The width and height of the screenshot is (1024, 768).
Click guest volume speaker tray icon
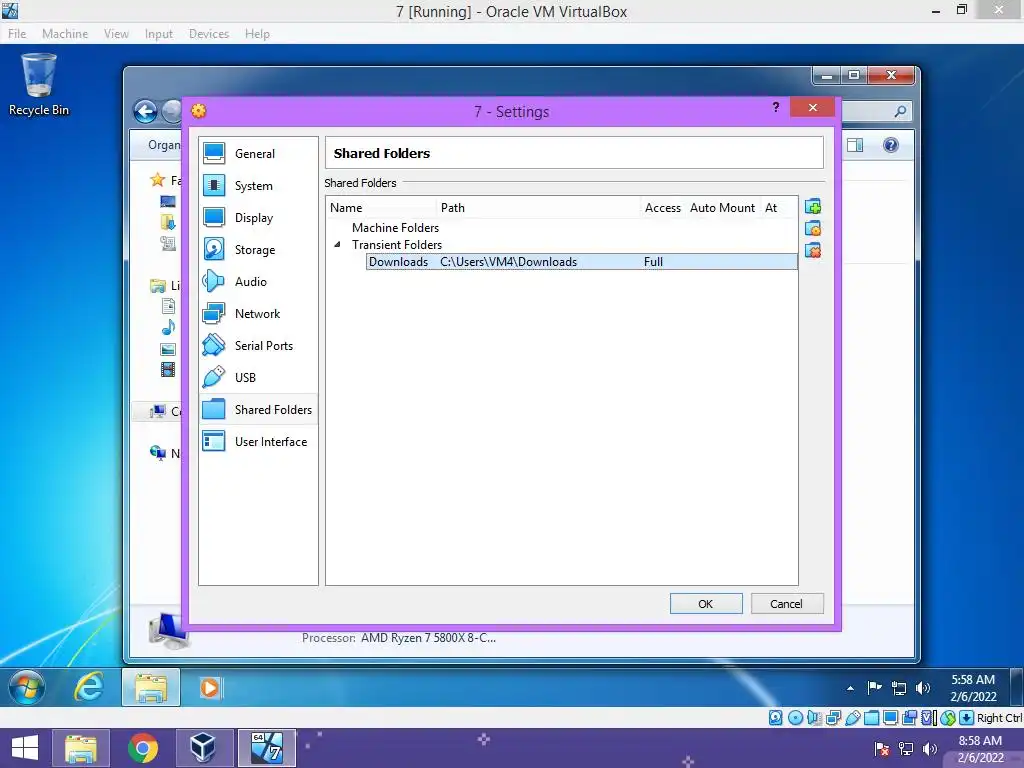tap(923, 688)
